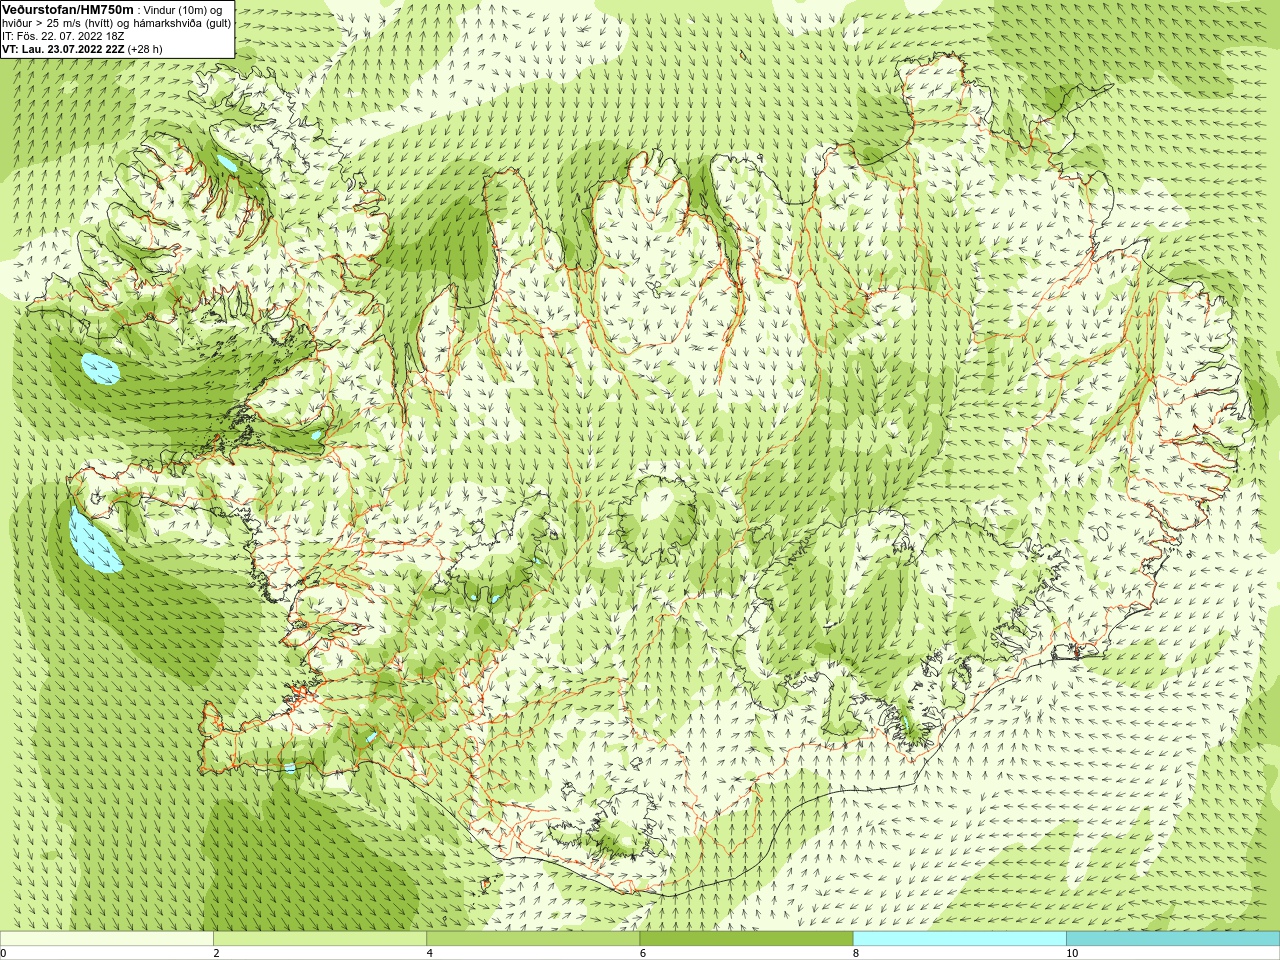1280x960 pixels.
Task: Pick the teal segment above 10 on scale
Action: (x=1173, y=939)
